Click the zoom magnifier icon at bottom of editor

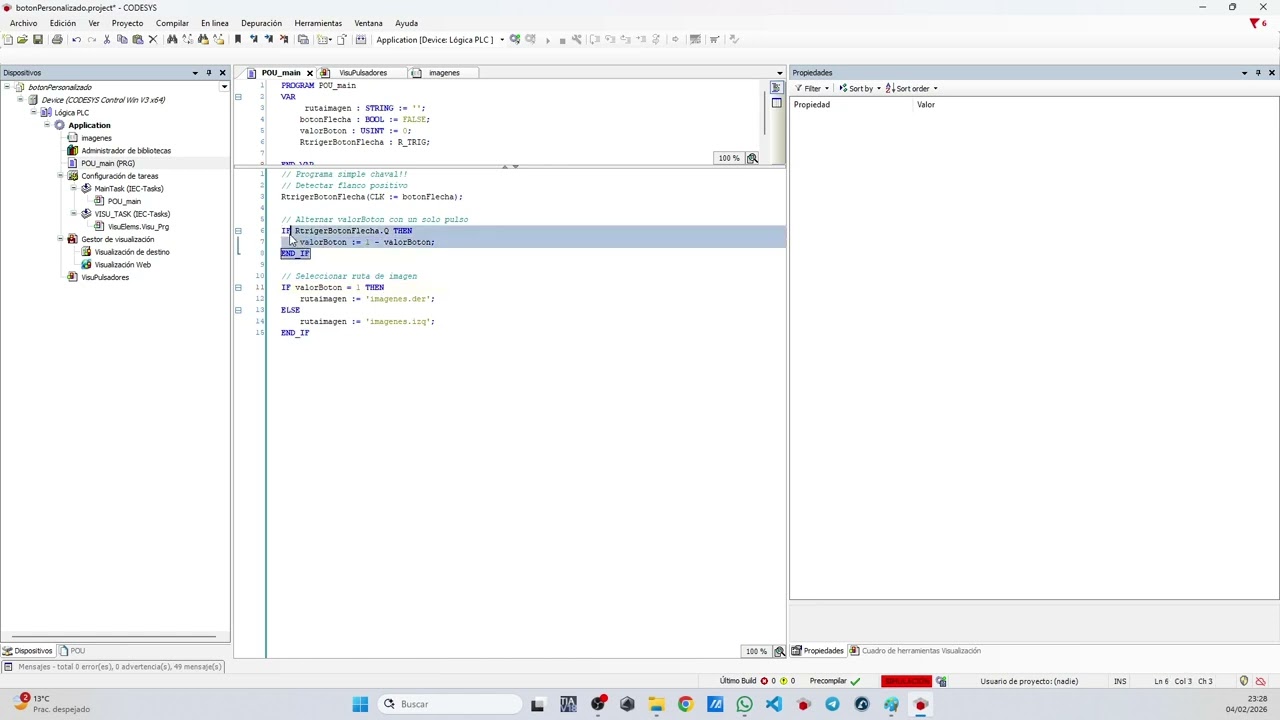pos(779,651)
